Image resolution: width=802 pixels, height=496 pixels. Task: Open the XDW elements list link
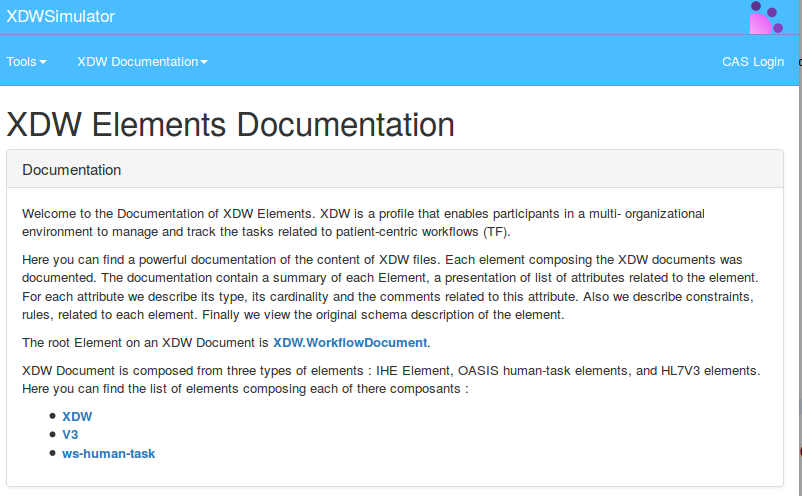[x=77, y=416]
